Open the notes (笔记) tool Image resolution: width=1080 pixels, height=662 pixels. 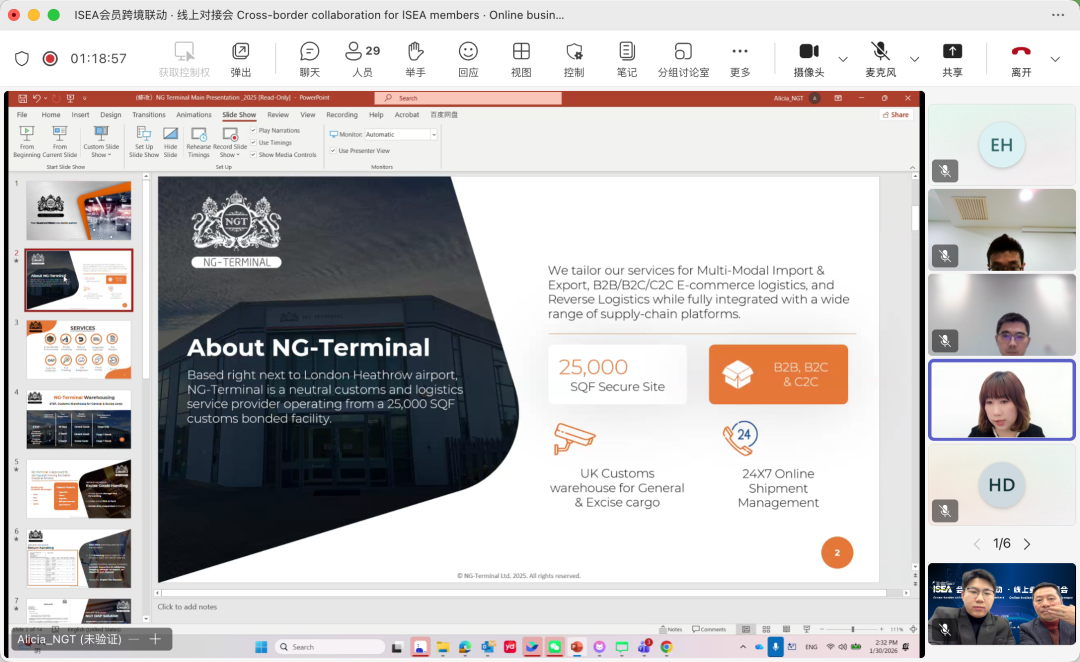tap(627, 59)
